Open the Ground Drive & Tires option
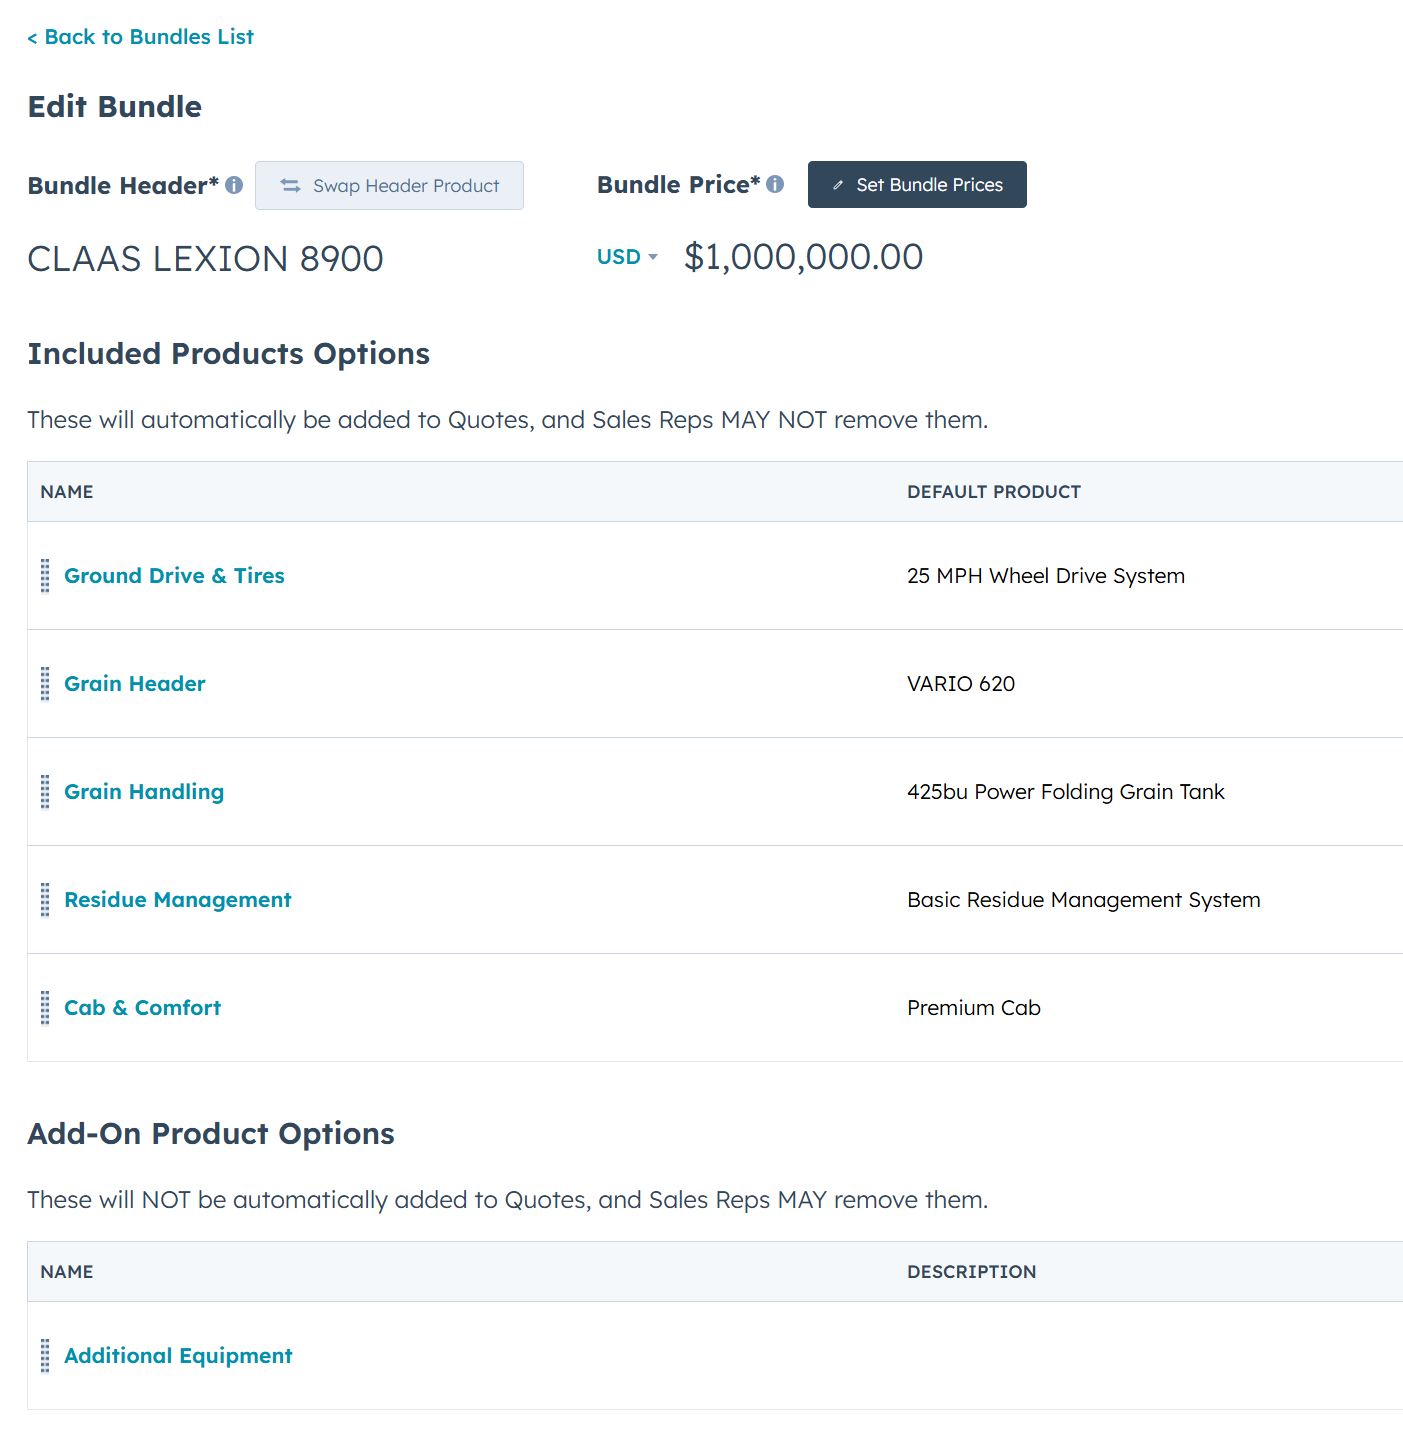The height and width of the screenshot is (1456, 1403). point(174,576)
